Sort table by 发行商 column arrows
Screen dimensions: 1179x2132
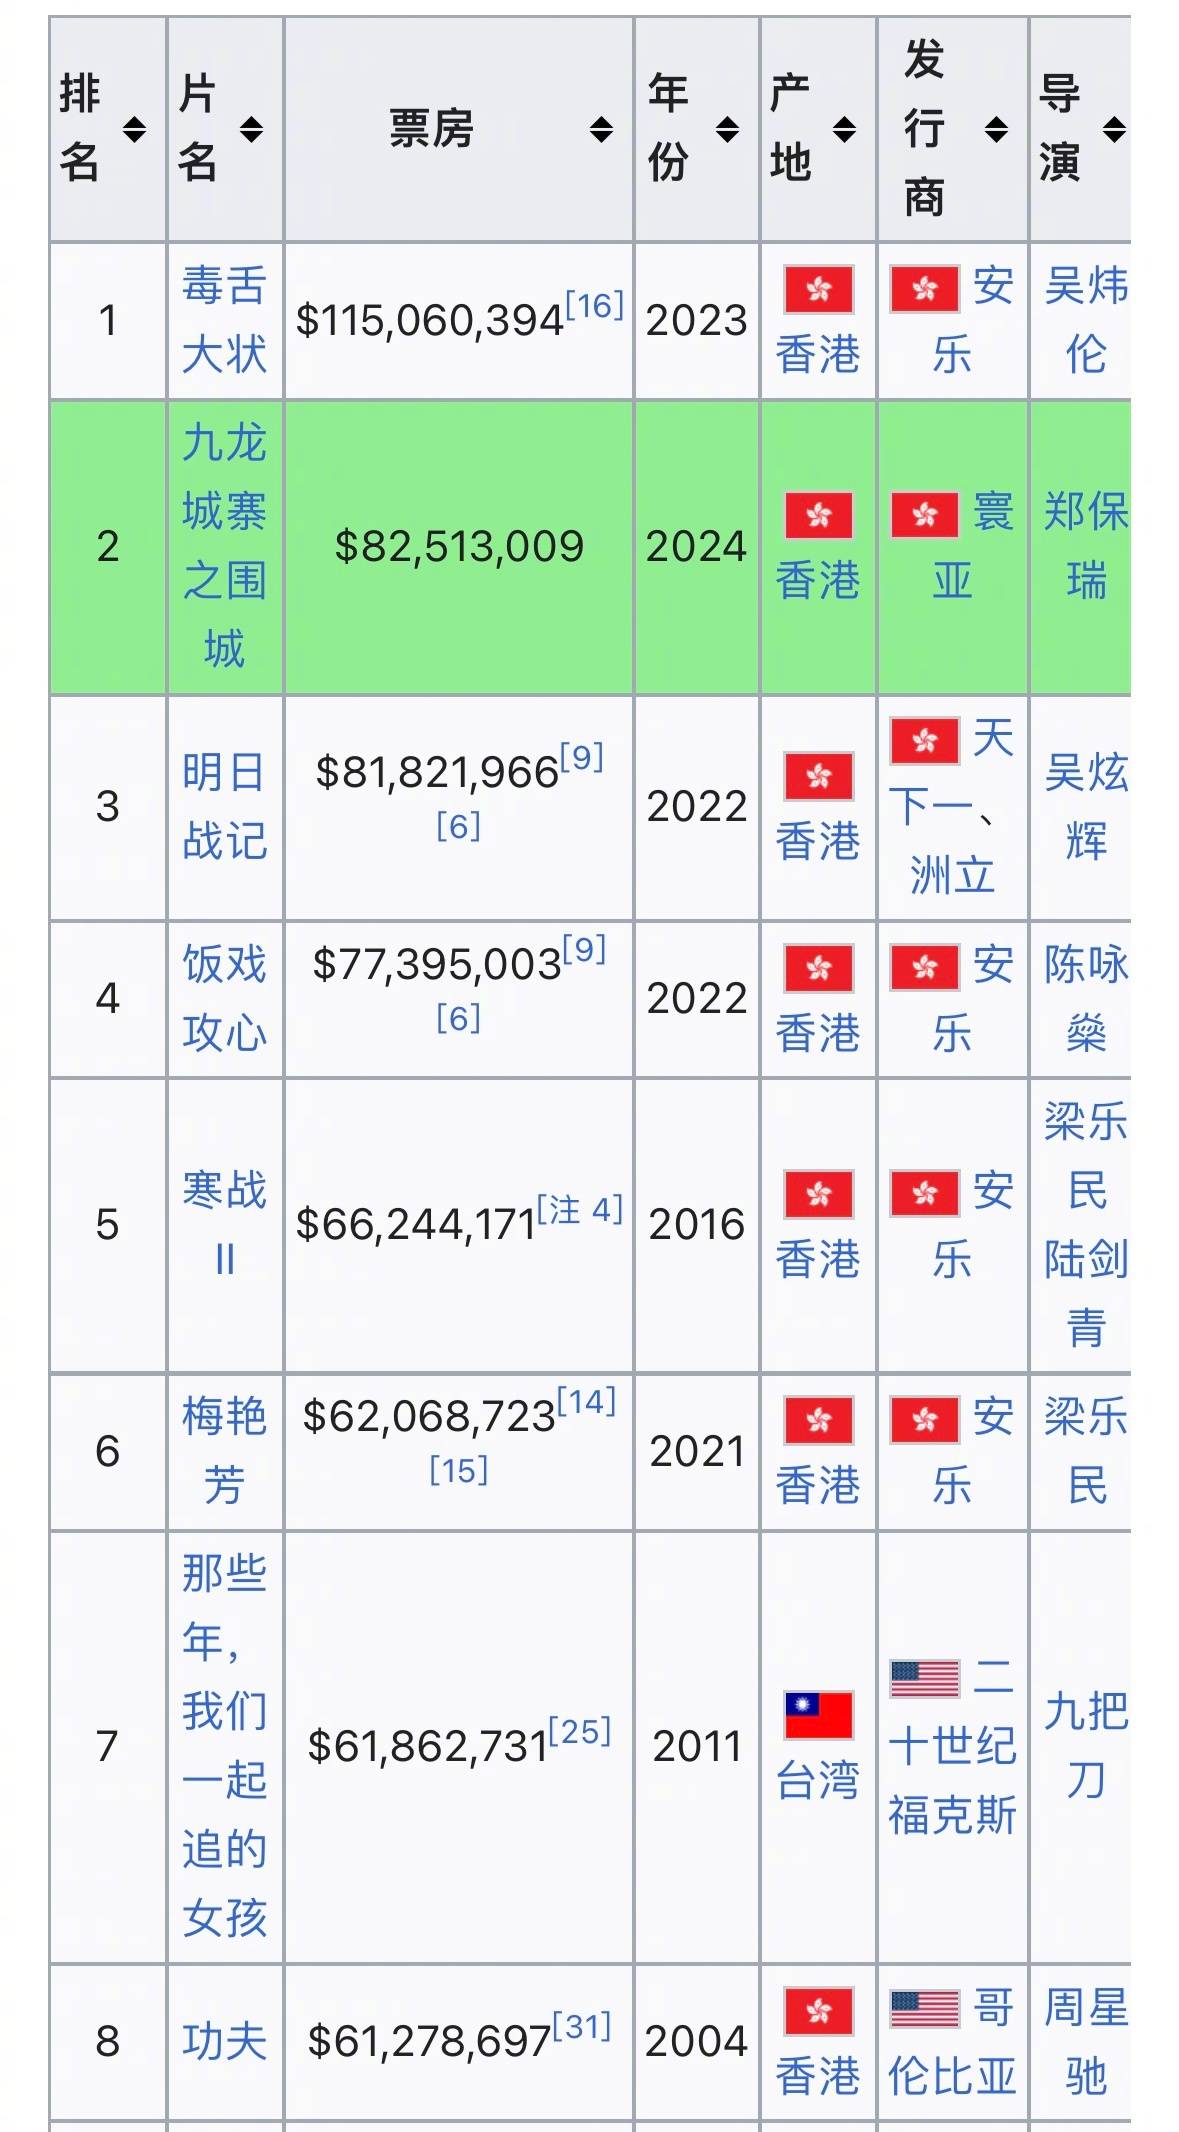point(996,129)
